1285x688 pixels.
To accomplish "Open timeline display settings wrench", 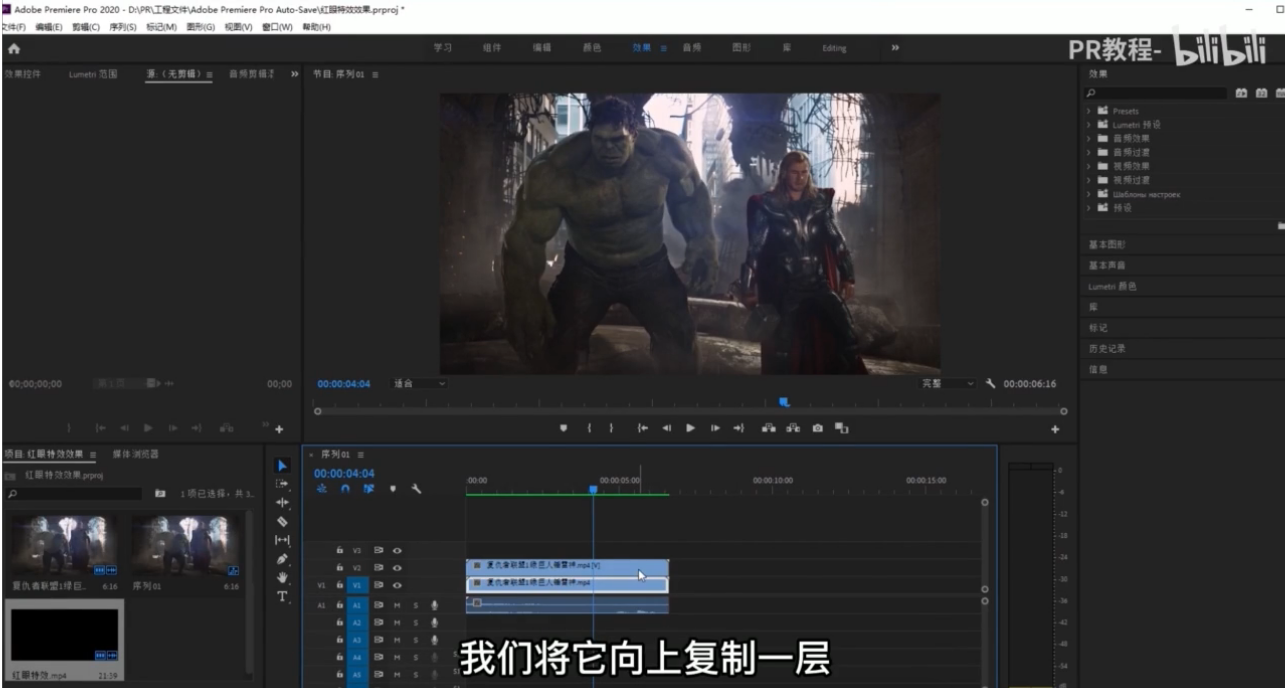I will (x=416, y=489).
